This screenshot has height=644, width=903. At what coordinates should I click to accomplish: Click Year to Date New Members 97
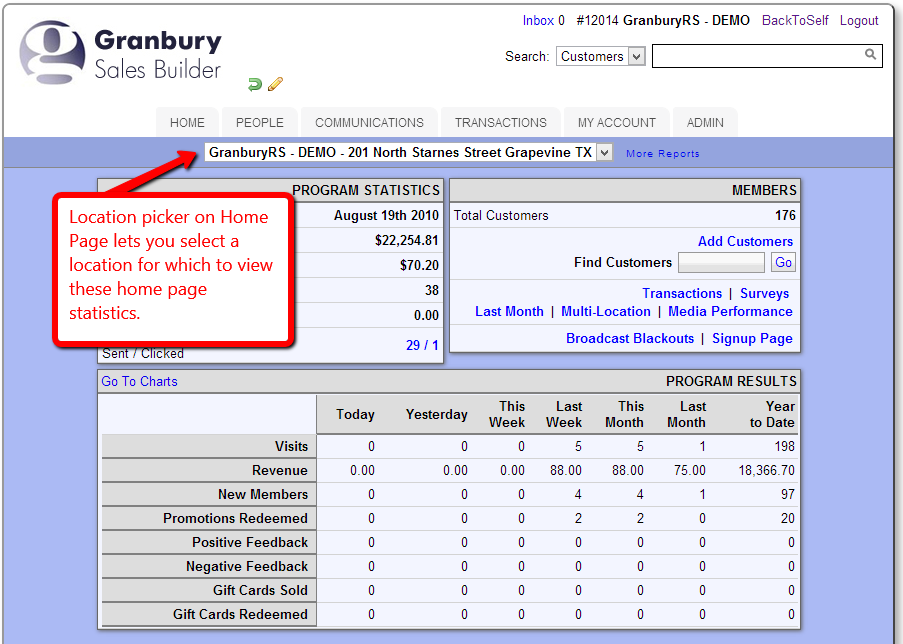point(788,494)
